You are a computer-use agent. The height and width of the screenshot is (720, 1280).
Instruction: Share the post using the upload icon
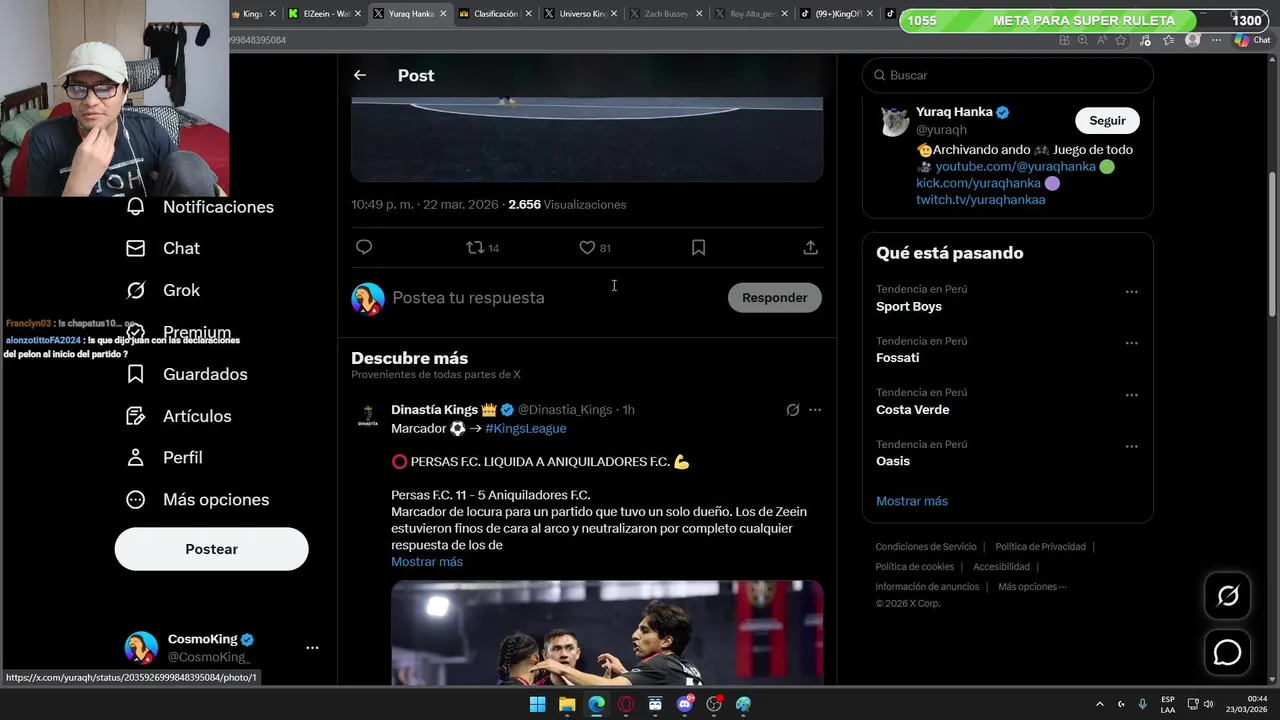tap(810, 247)
